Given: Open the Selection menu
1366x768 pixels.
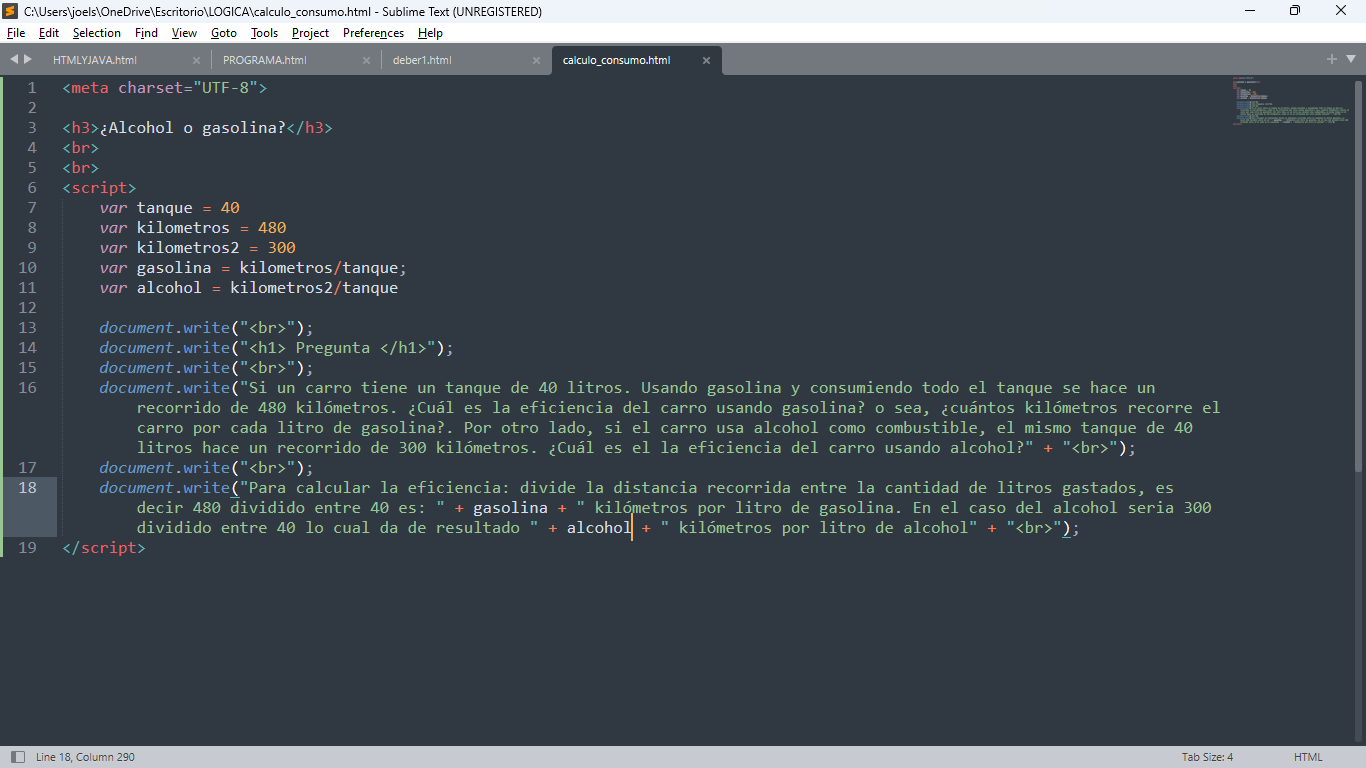Looking at the screenshot, I should [x=96, y=33].
